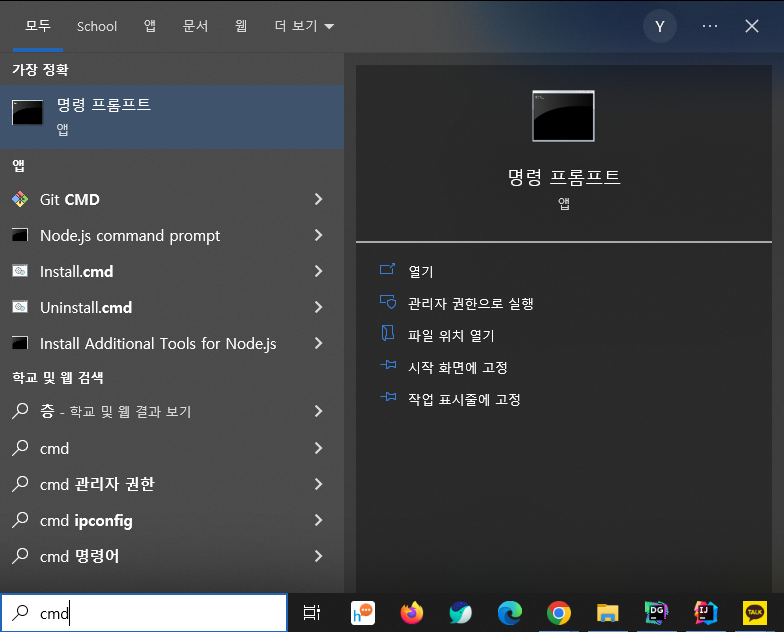Viewport: 784px width, 632px height.
Task: Open the Task View taskbar icon
Action: (312, 612)
